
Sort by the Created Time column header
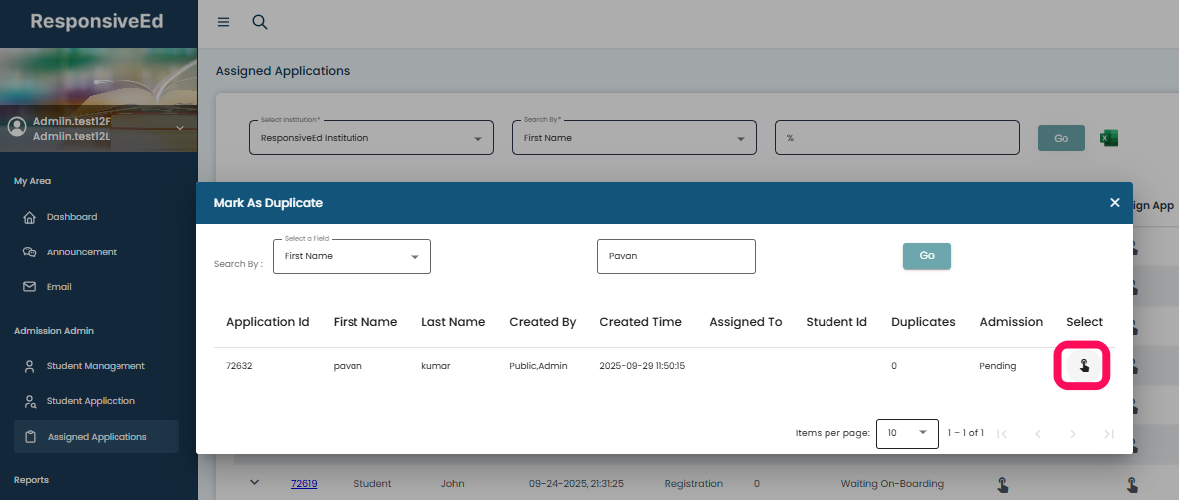640,322
